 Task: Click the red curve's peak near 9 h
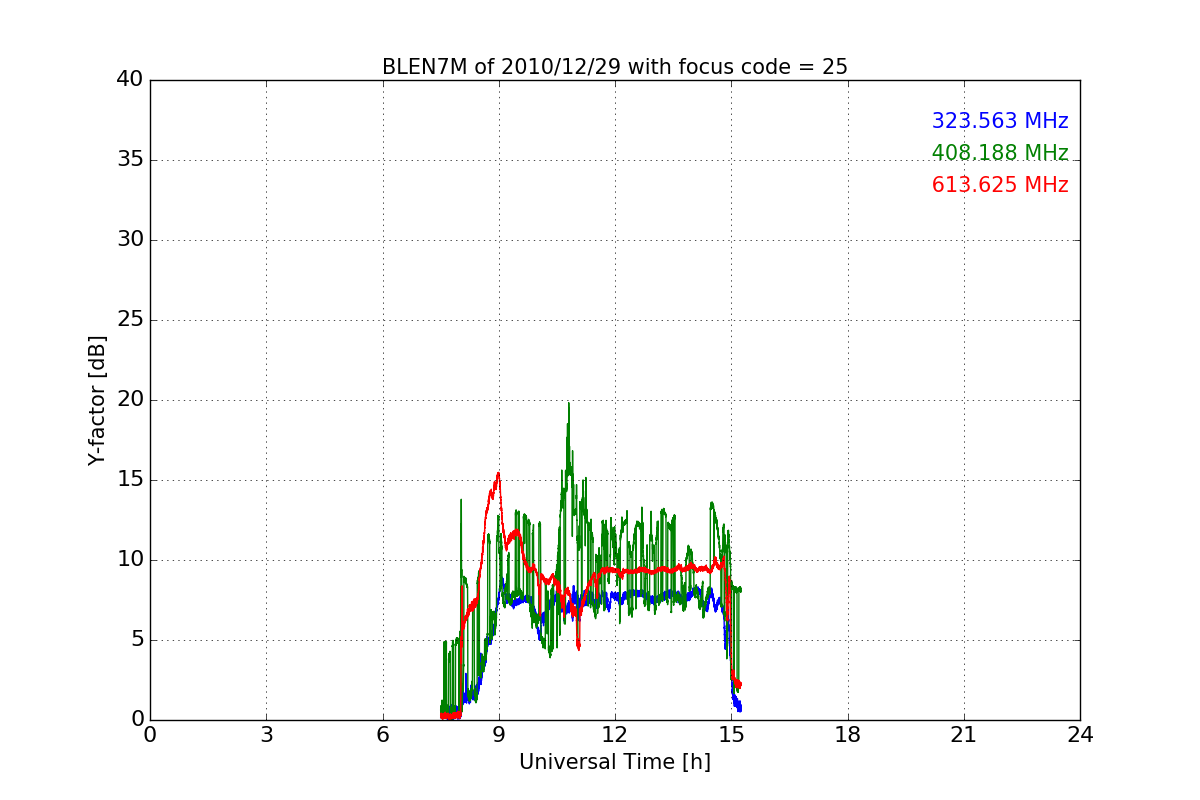498,474
